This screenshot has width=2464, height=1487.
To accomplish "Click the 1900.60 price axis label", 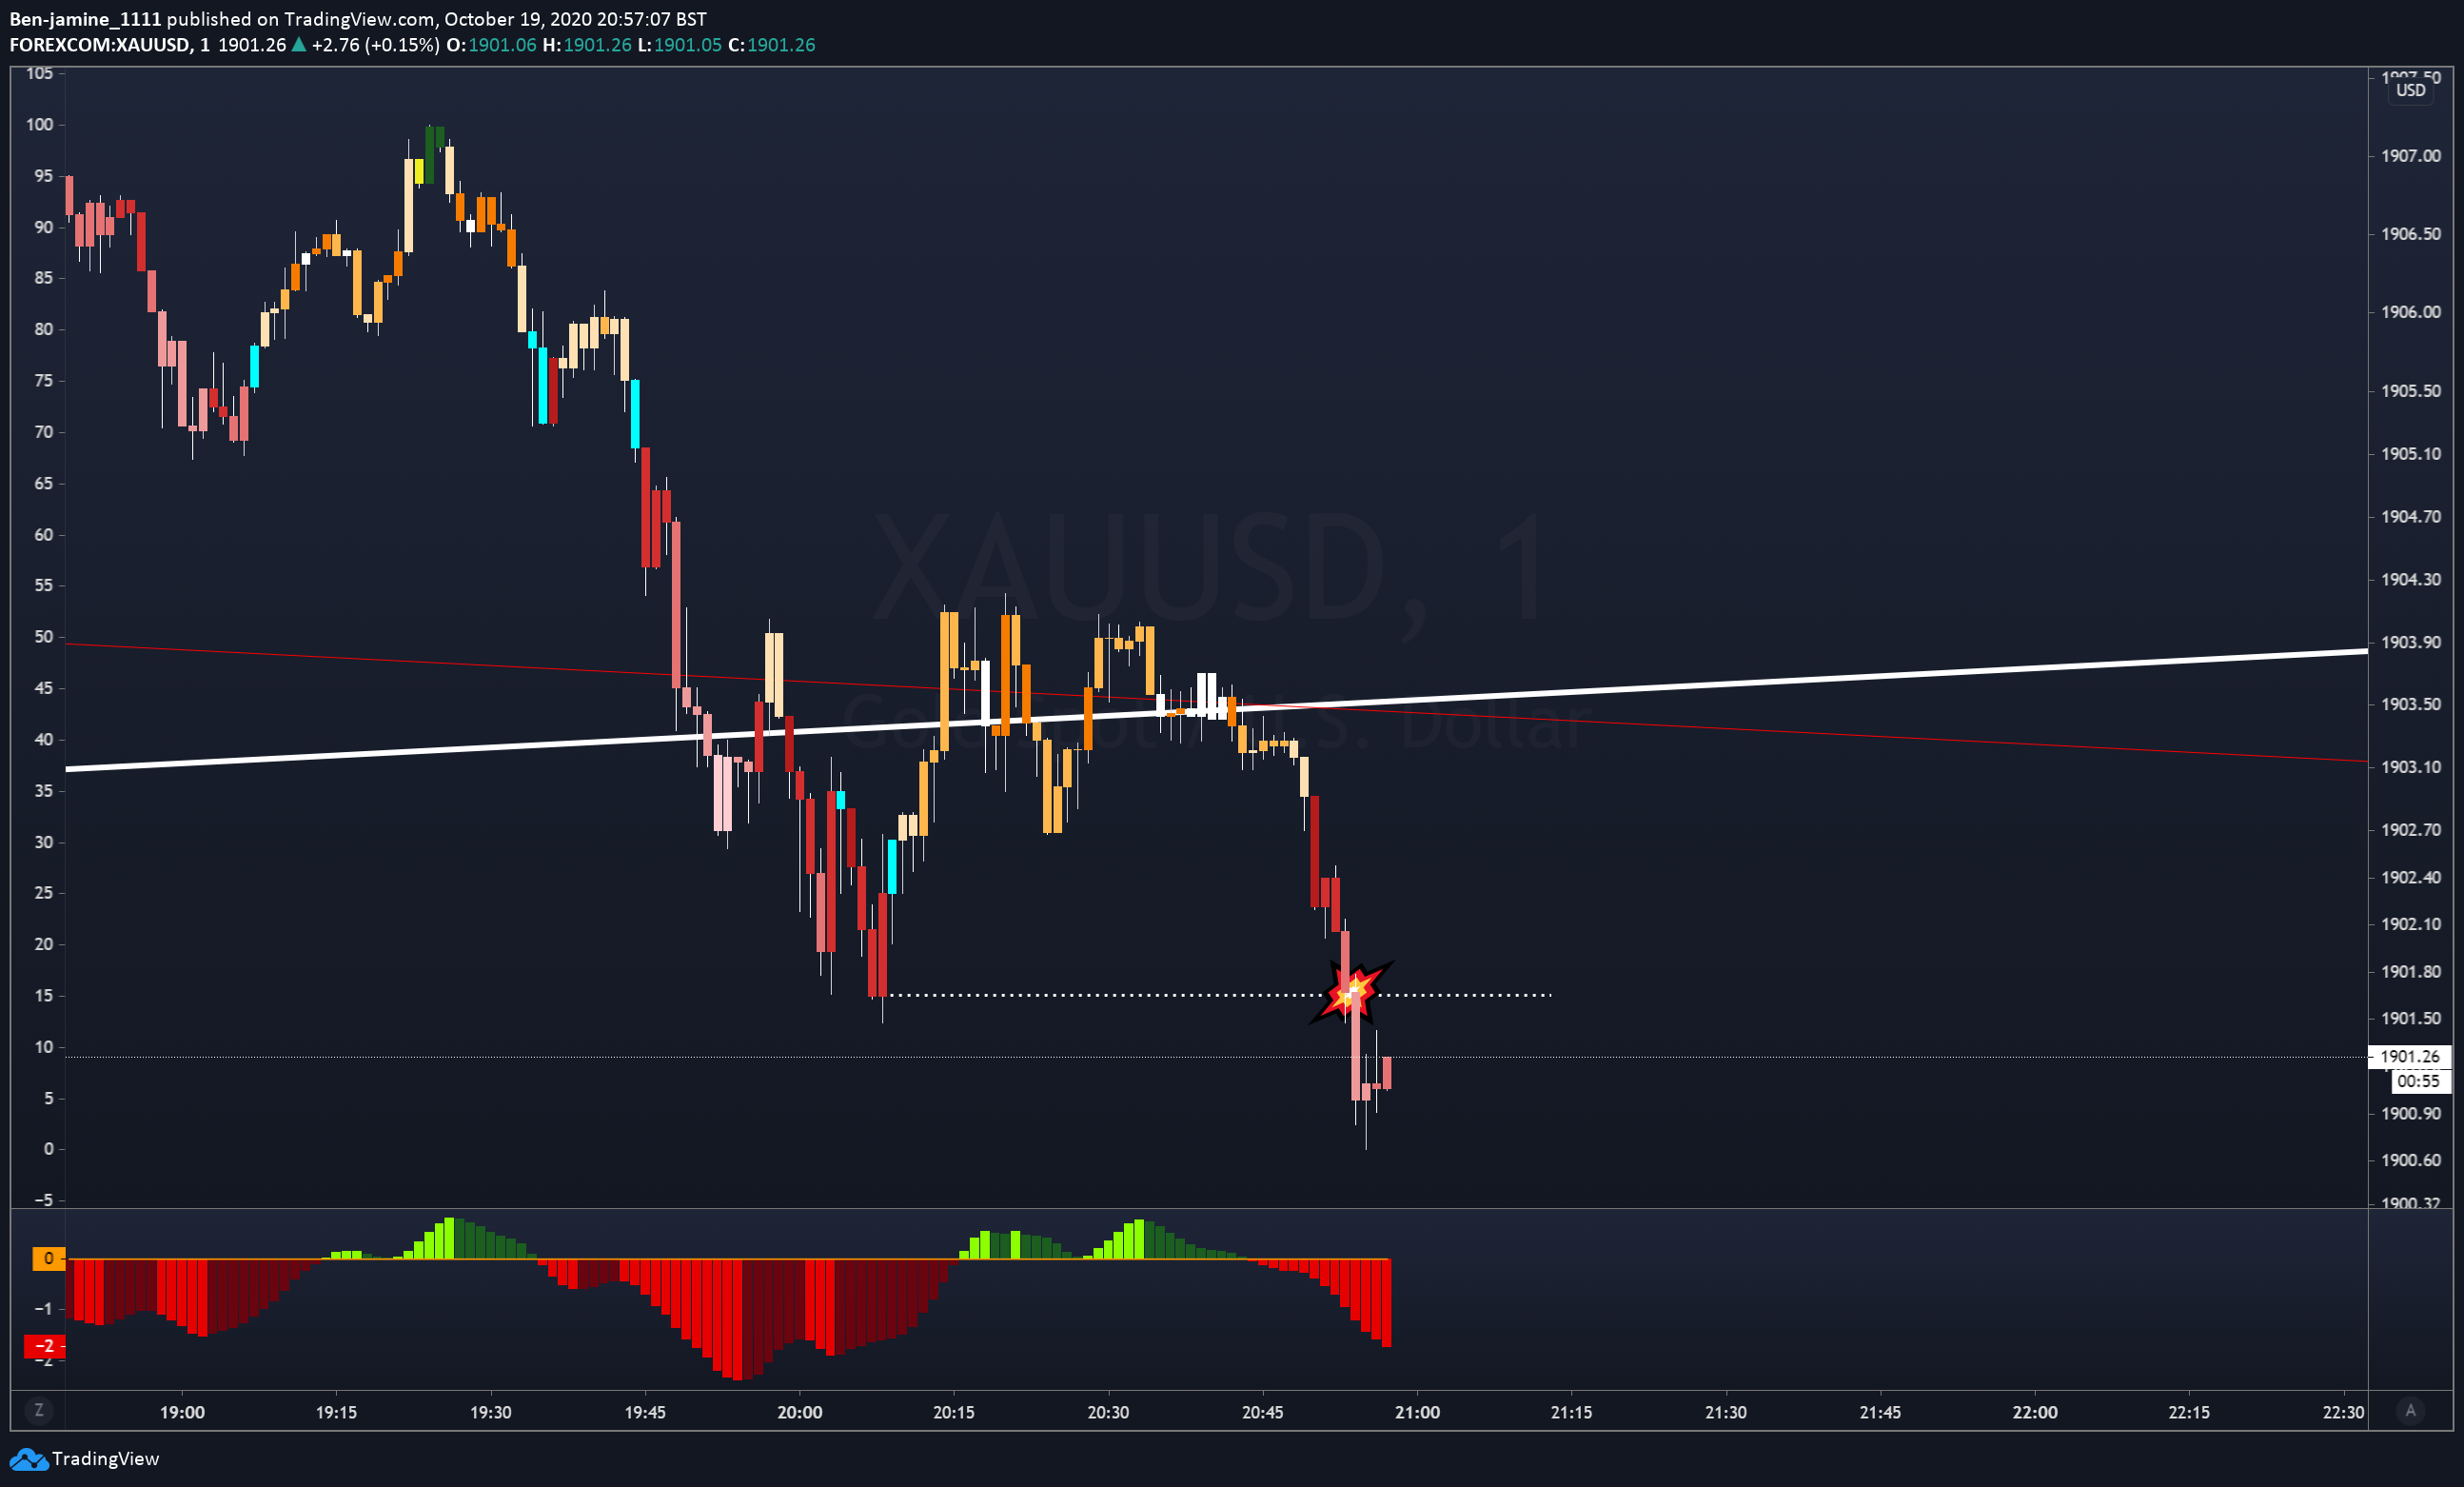I will tap(2411, 1160).
